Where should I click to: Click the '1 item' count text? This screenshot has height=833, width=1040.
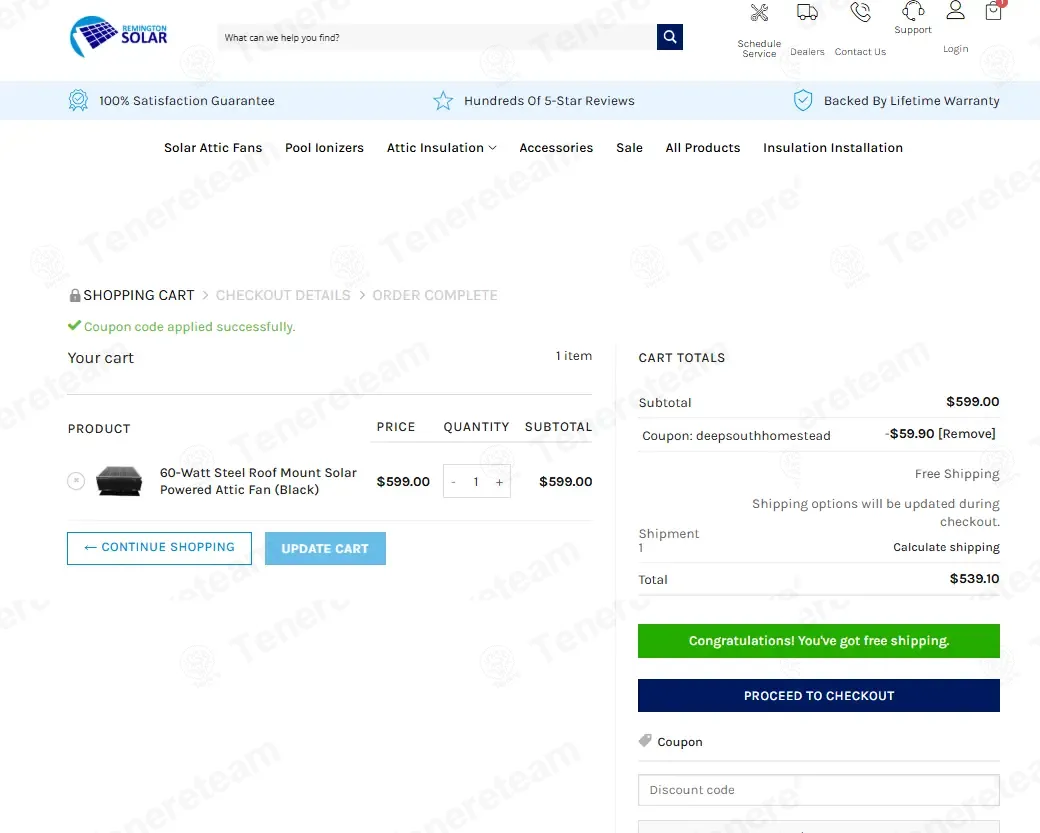[574, 356]
